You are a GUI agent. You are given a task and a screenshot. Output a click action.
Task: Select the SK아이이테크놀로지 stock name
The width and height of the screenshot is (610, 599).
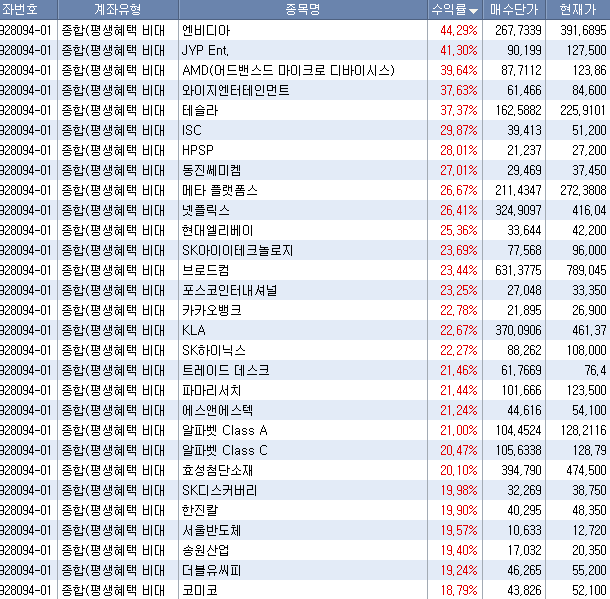238,250
